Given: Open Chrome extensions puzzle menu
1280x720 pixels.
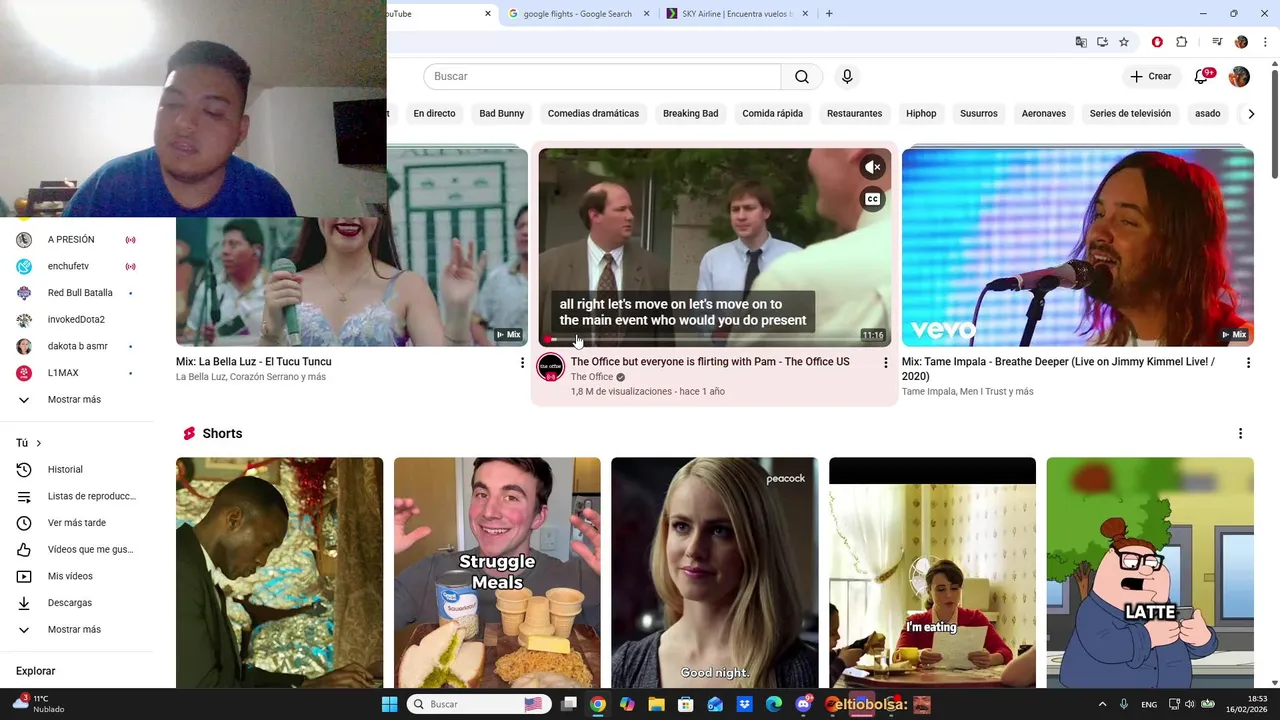Looking at the screenshot, I should 1181,42.
